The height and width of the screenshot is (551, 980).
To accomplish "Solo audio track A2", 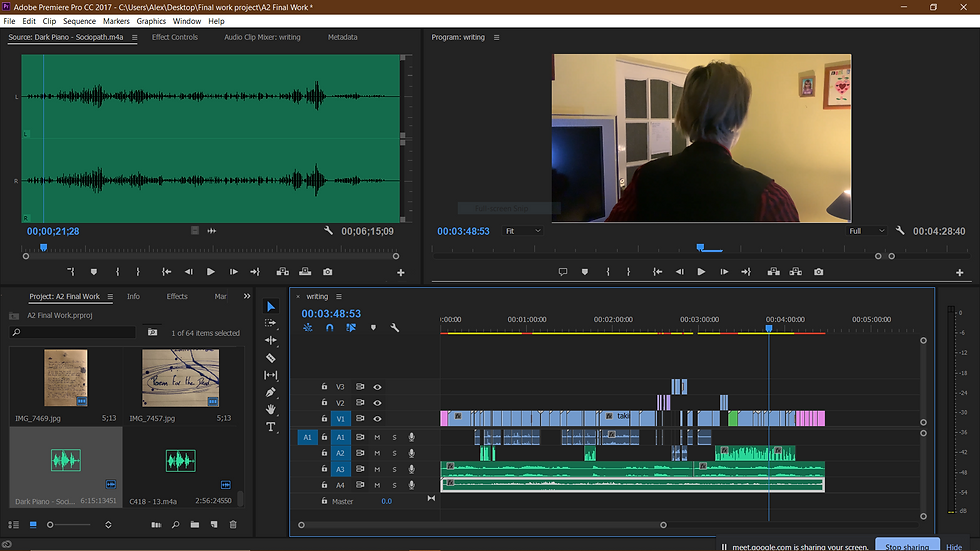I will (394, 453).
